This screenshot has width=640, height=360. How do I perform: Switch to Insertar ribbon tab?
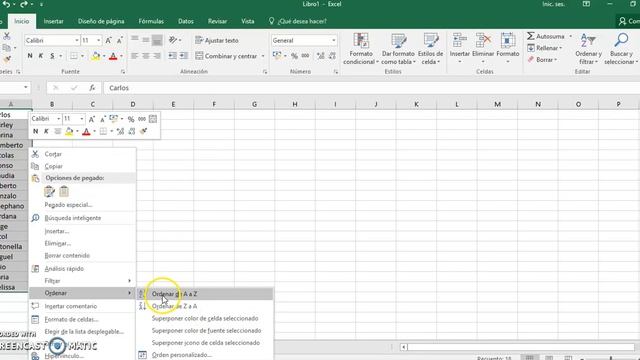[x=53, y=21]
